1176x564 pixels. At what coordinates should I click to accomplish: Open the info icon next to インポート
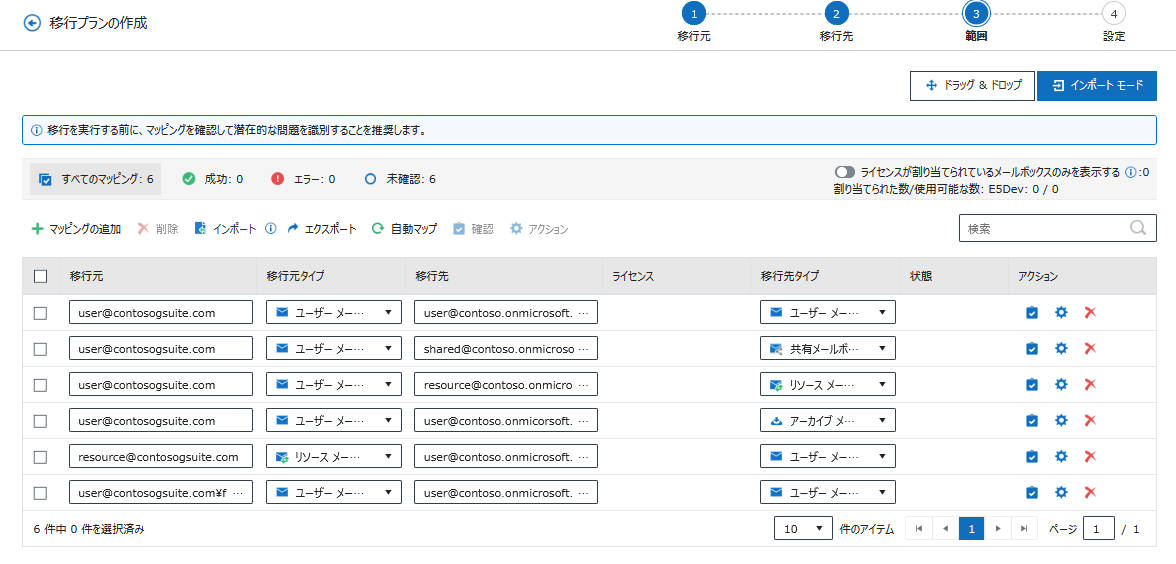click(x=272, y=229)
